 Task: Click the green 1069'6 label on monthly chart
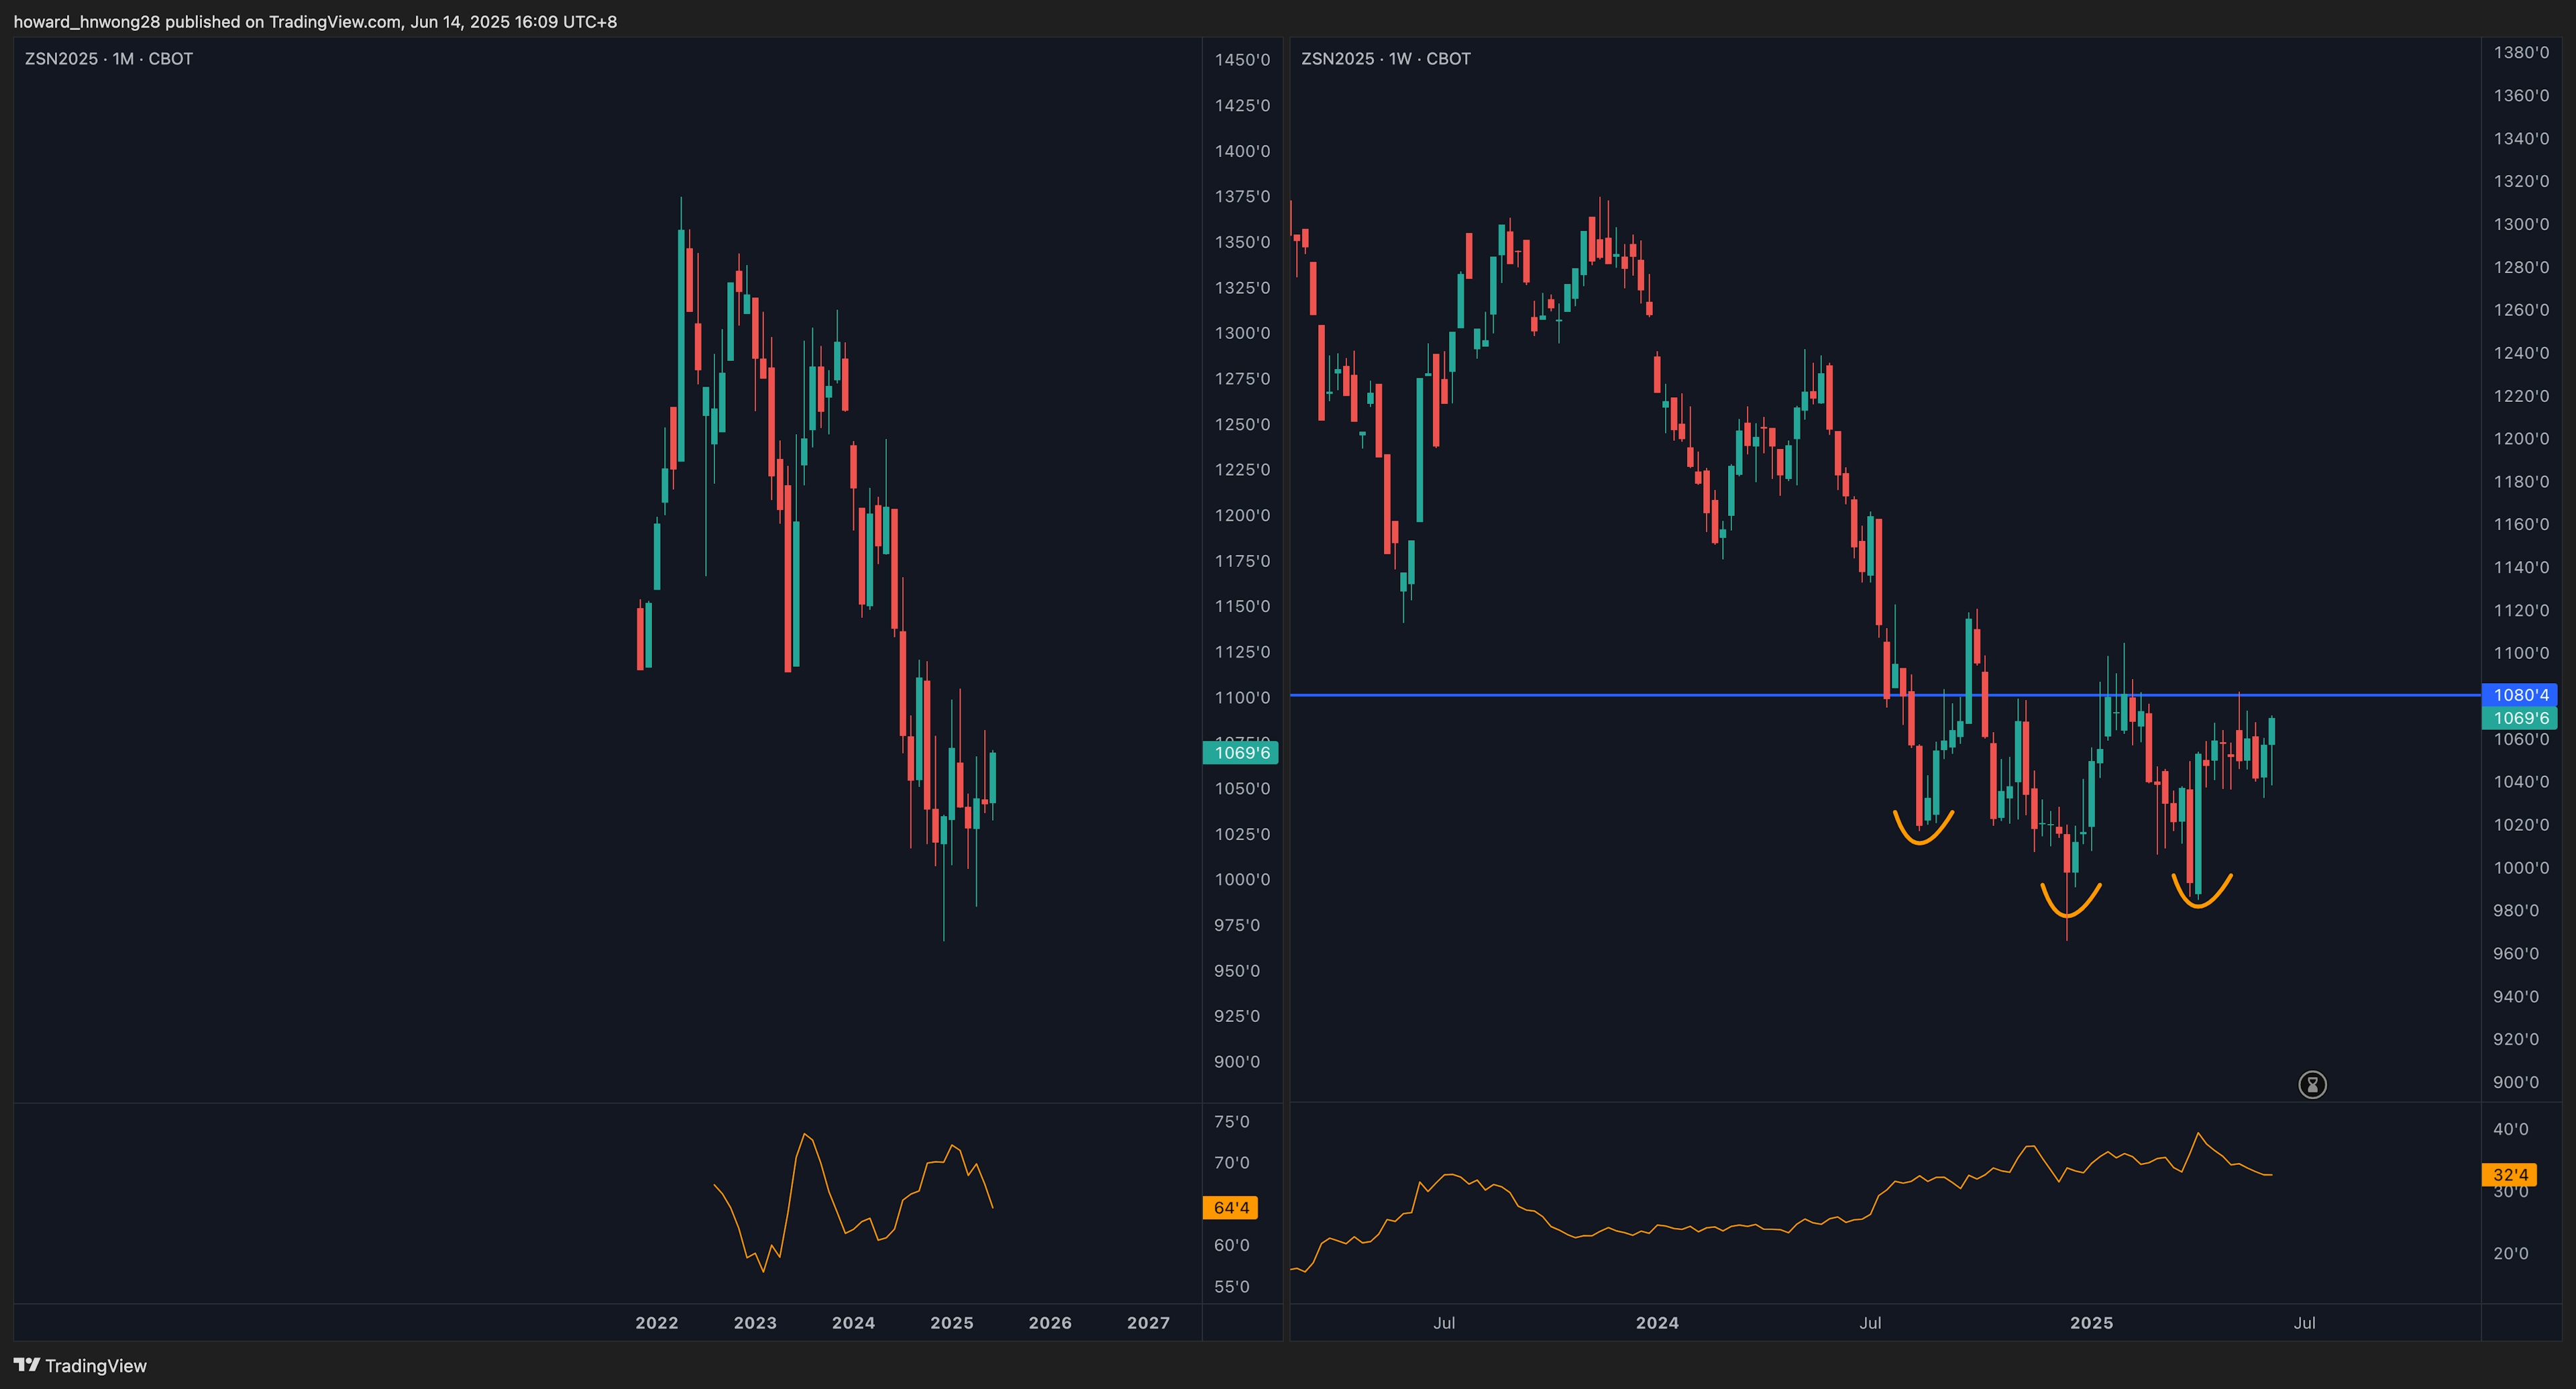[1241, 752]
